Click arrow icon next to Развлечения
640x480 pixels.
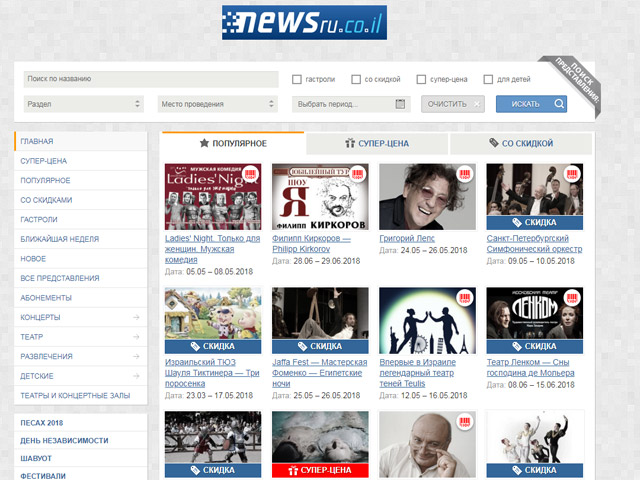(136, 356)
